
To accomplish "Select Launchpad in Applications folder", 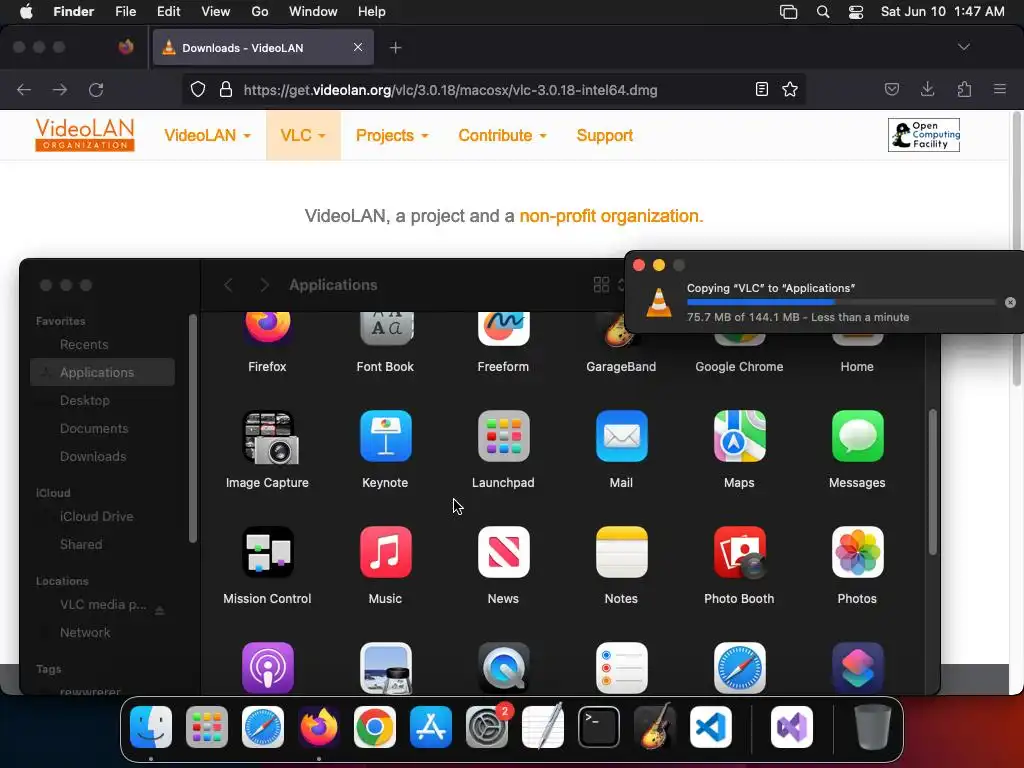I will click(503, 436).
